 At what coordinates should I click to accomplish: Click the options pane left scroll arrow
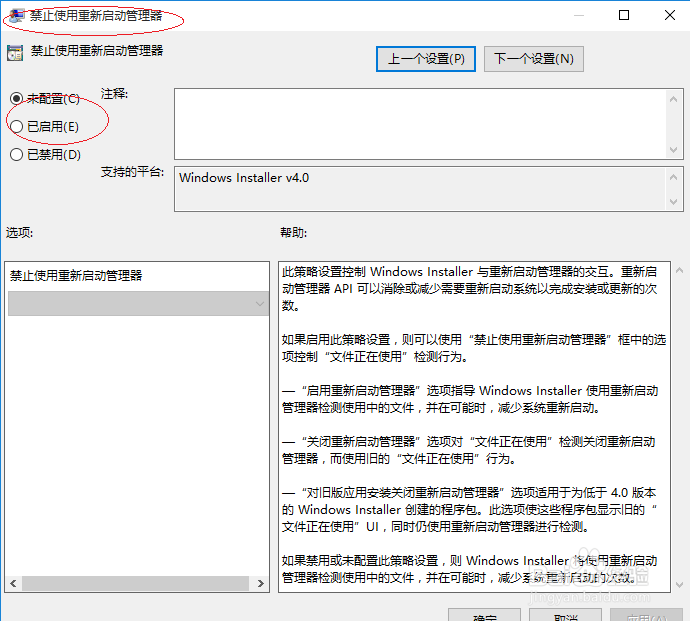[x=13, y=584]
